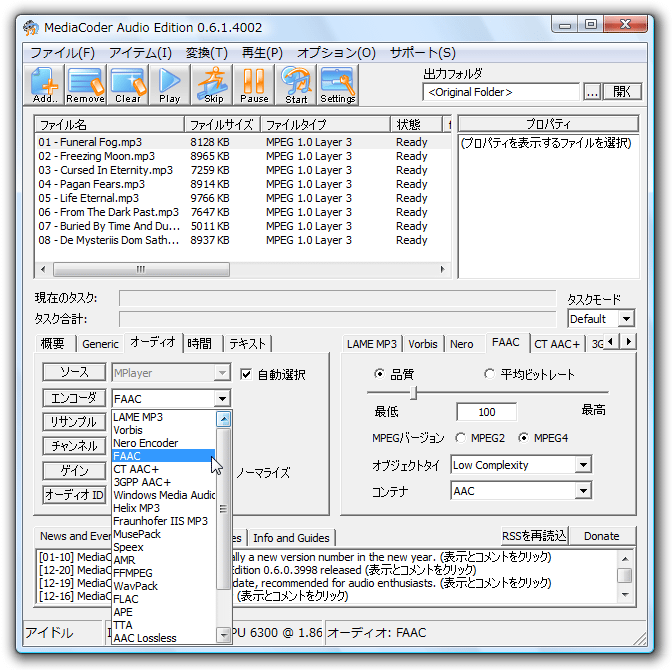Click the MediaCoder app icon in title bar
This screenshot has width=672, height=670.
point(31,28)
